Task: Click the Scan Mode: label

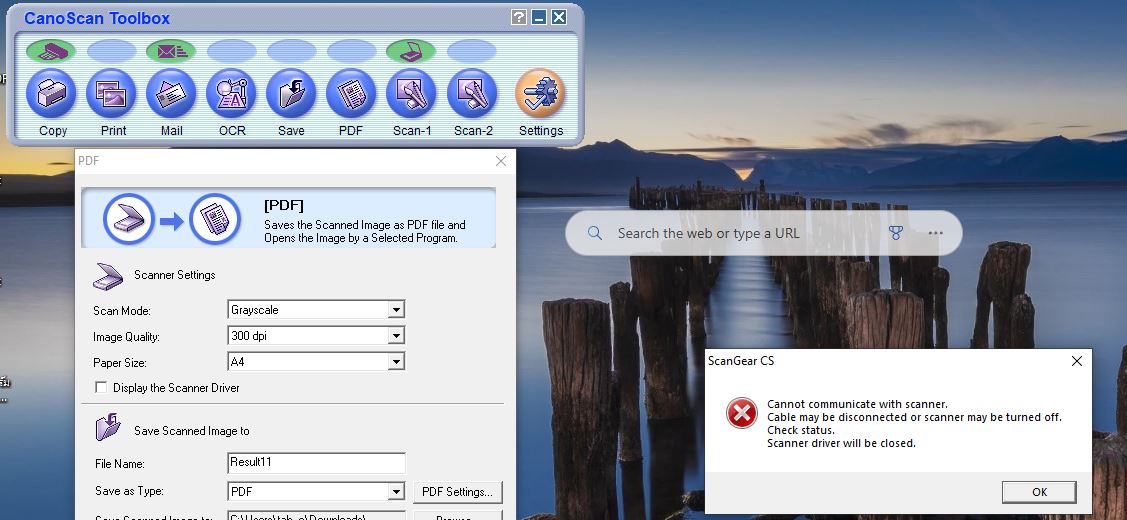Action: pos(121,311)
